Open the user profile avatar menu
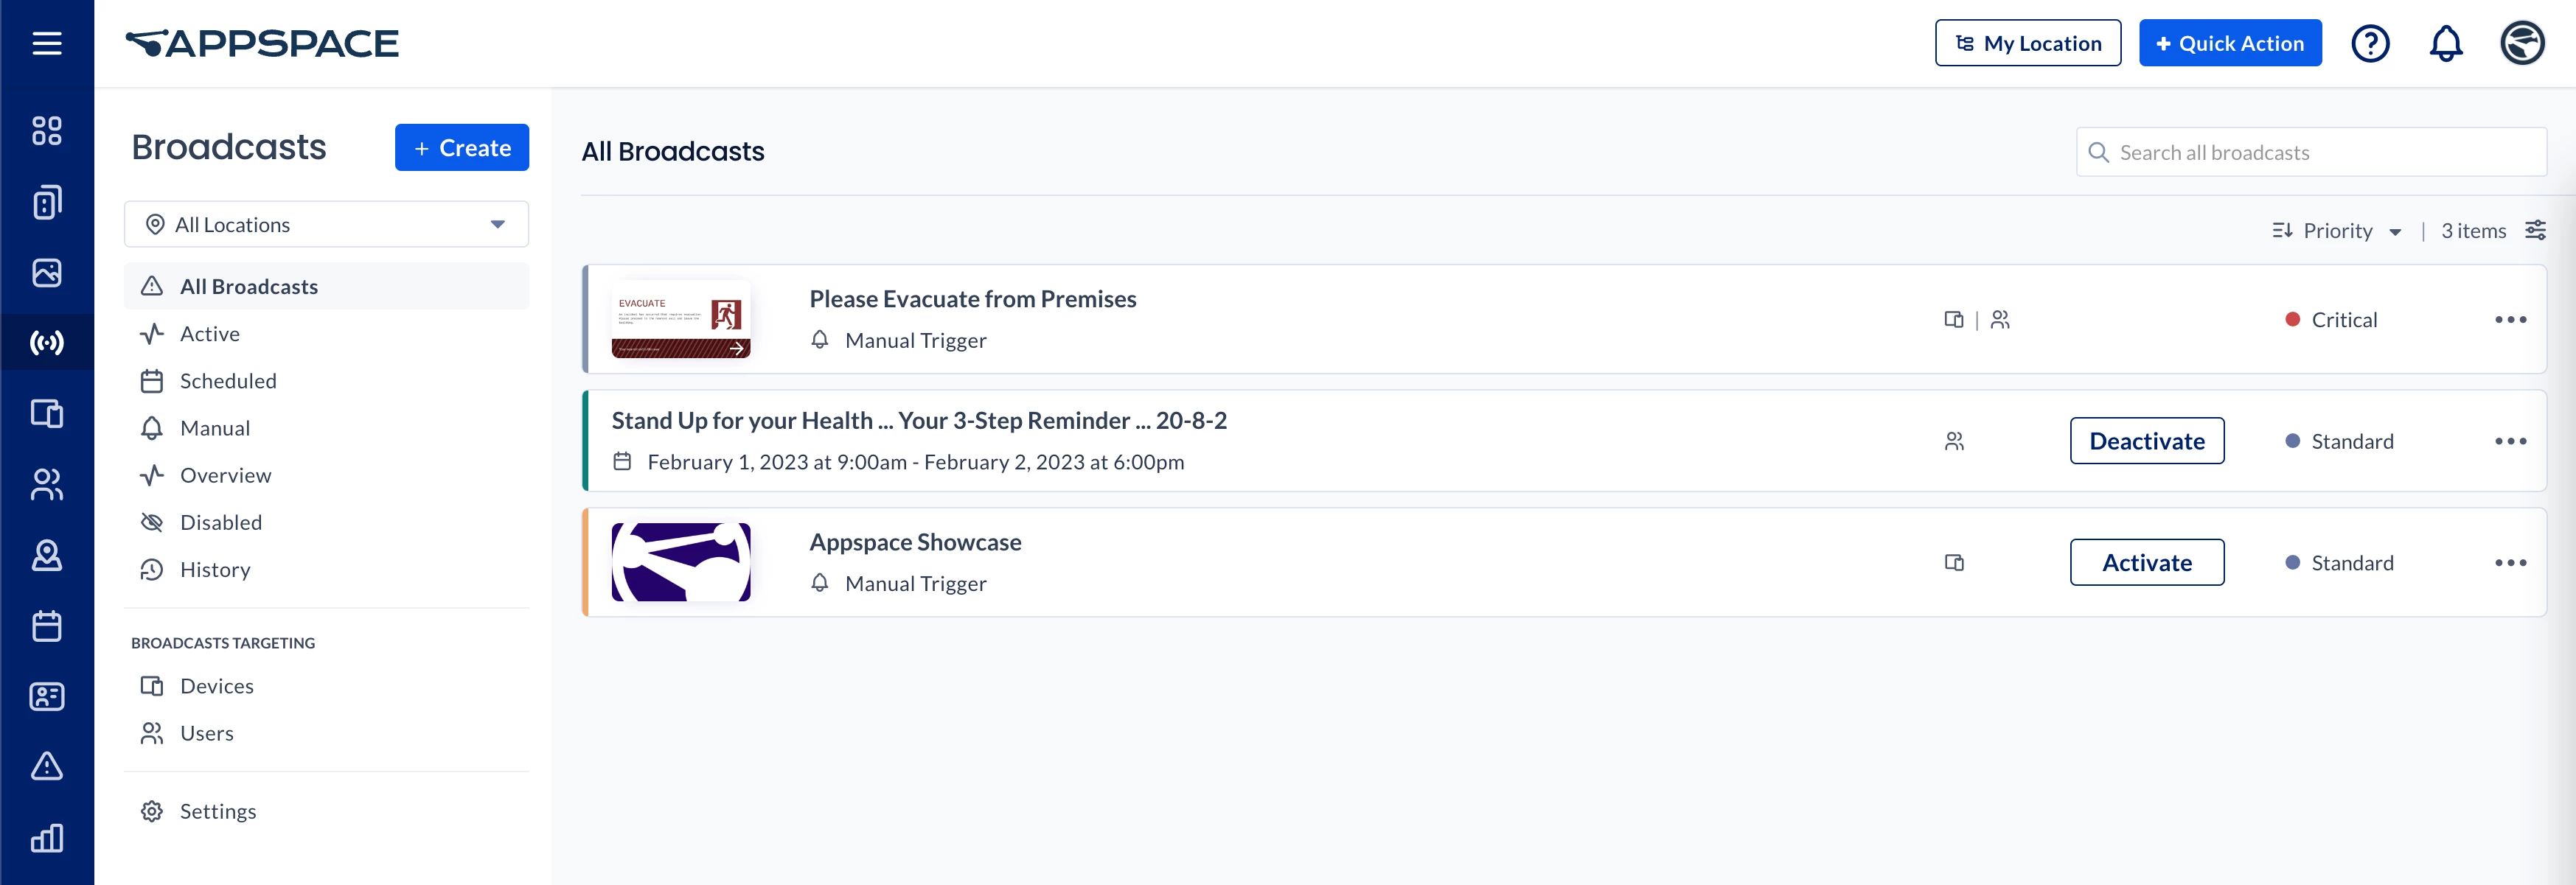 2522,43
